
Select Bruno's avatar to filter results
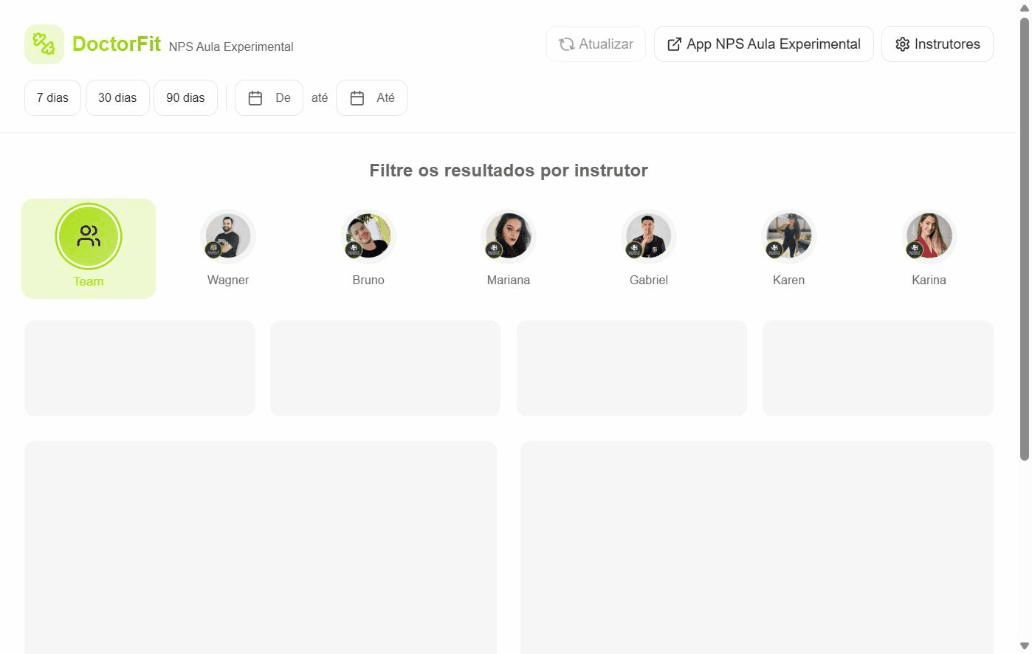[x=368, y=236]
